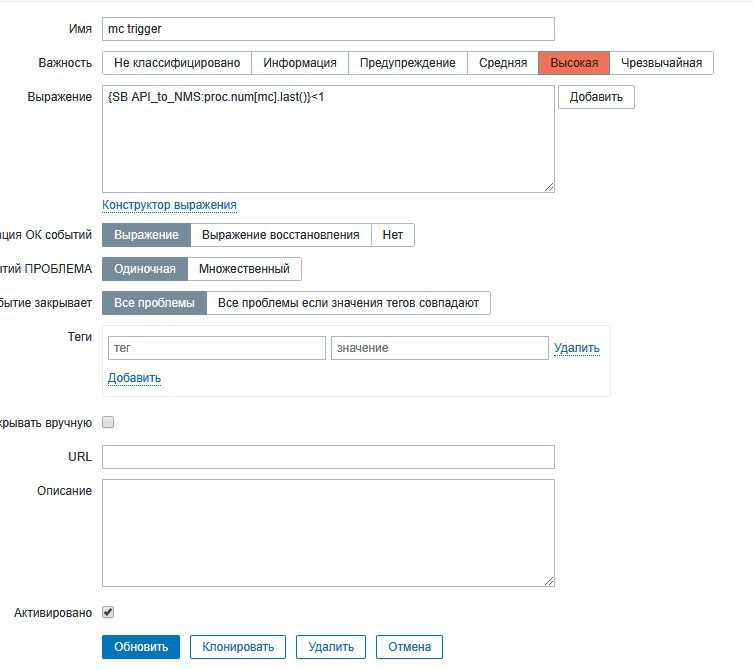
Task: Set severity to Предупреждение
Action: [408, 63]
